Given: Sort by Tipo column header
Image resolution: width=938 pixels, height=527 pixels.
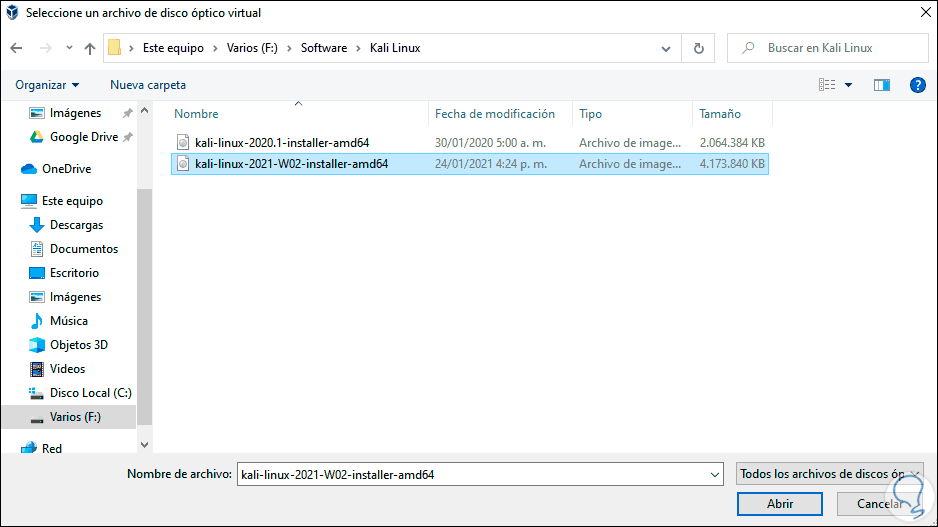Looking at the screenshot, I should point(590,114).
